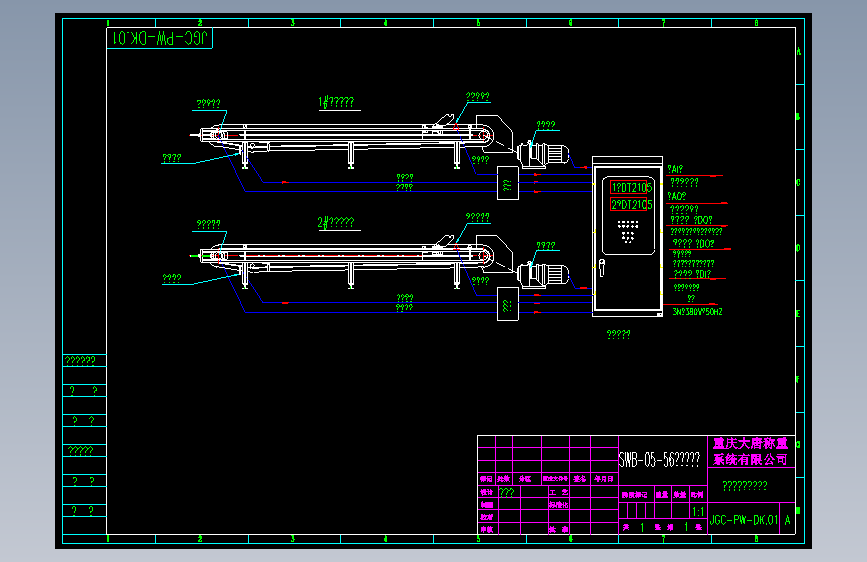The width and height of the screenshot is (867, 562).
Task: Click the ?AO? signal label
Action: click(x=677, y=196)
